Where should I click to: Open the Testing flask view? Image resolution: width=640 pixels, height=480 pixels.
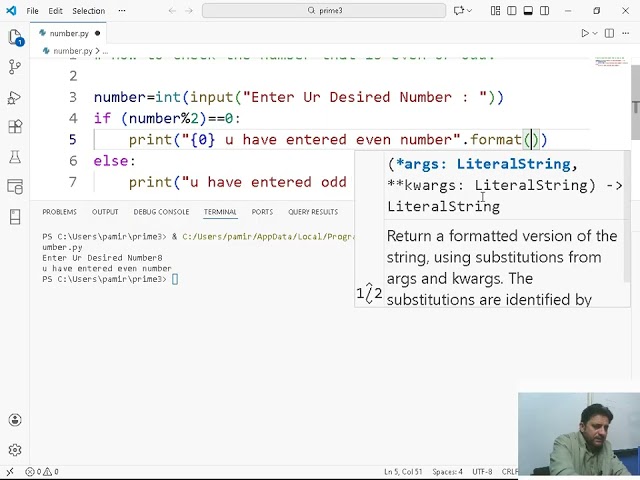15,157
